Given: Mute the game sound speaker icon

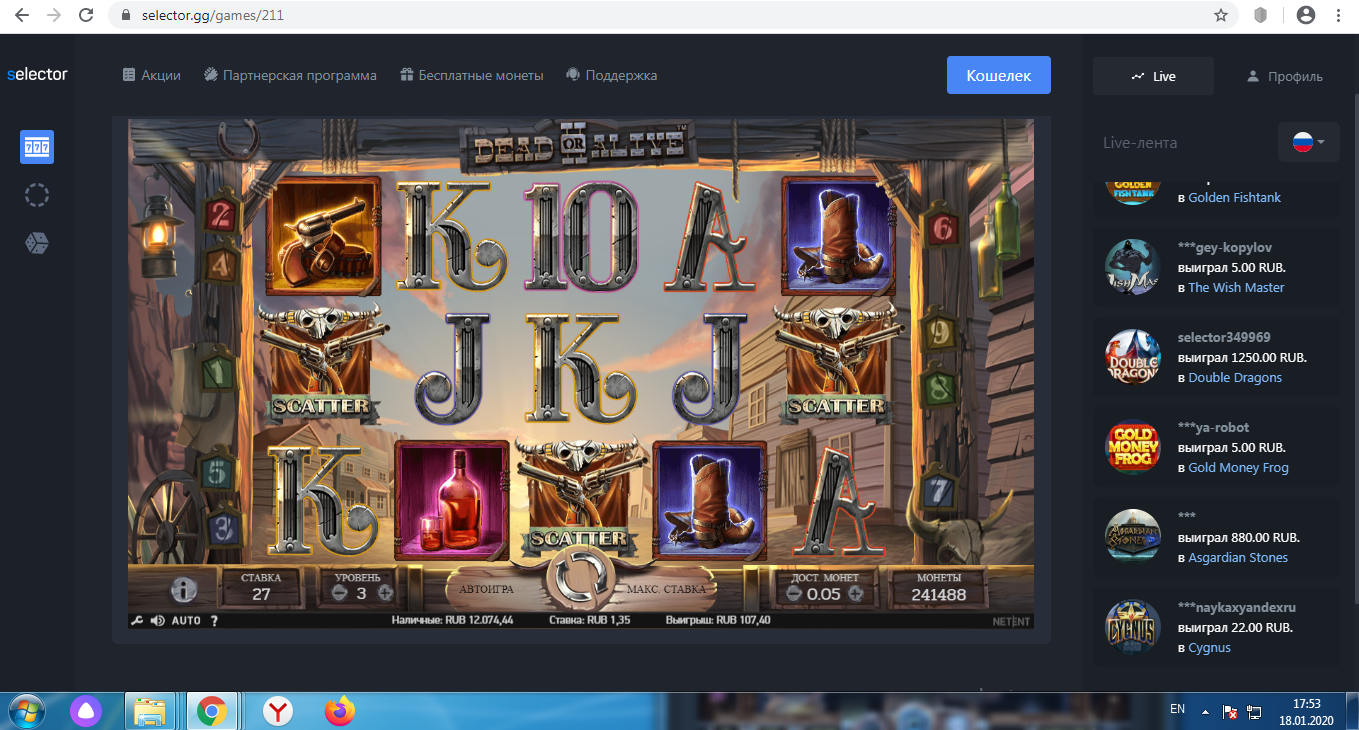Looking at the screenshot, I should click(x=157, y=621).
